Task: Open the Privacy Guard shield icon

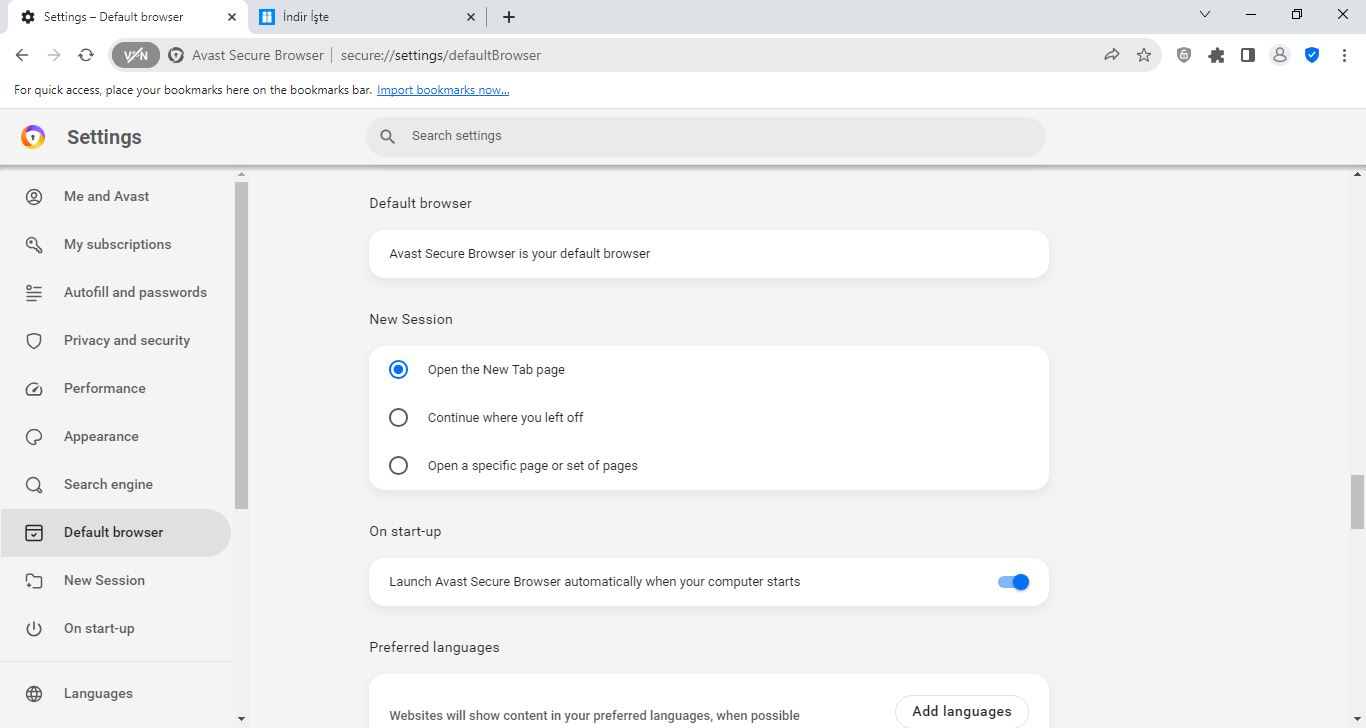Action: pyautogui.click(x=1184, y=55)
